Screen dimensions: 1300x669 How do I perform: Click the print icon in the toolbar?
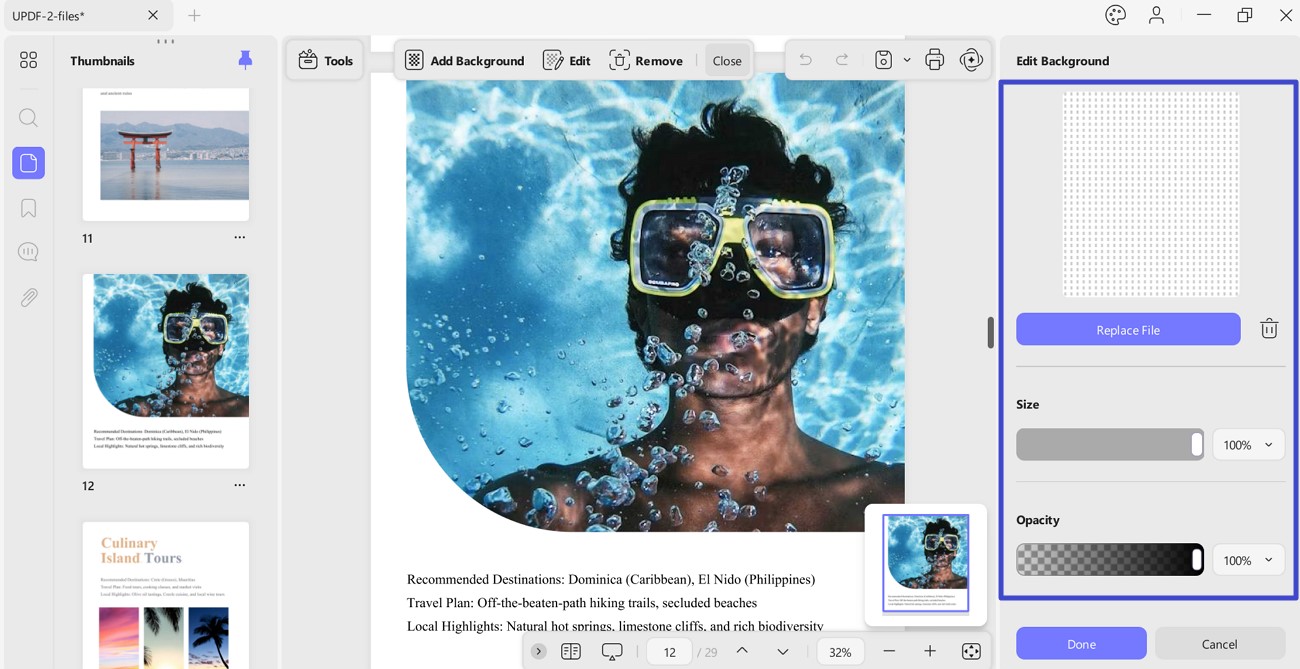[x=934, y=60]
